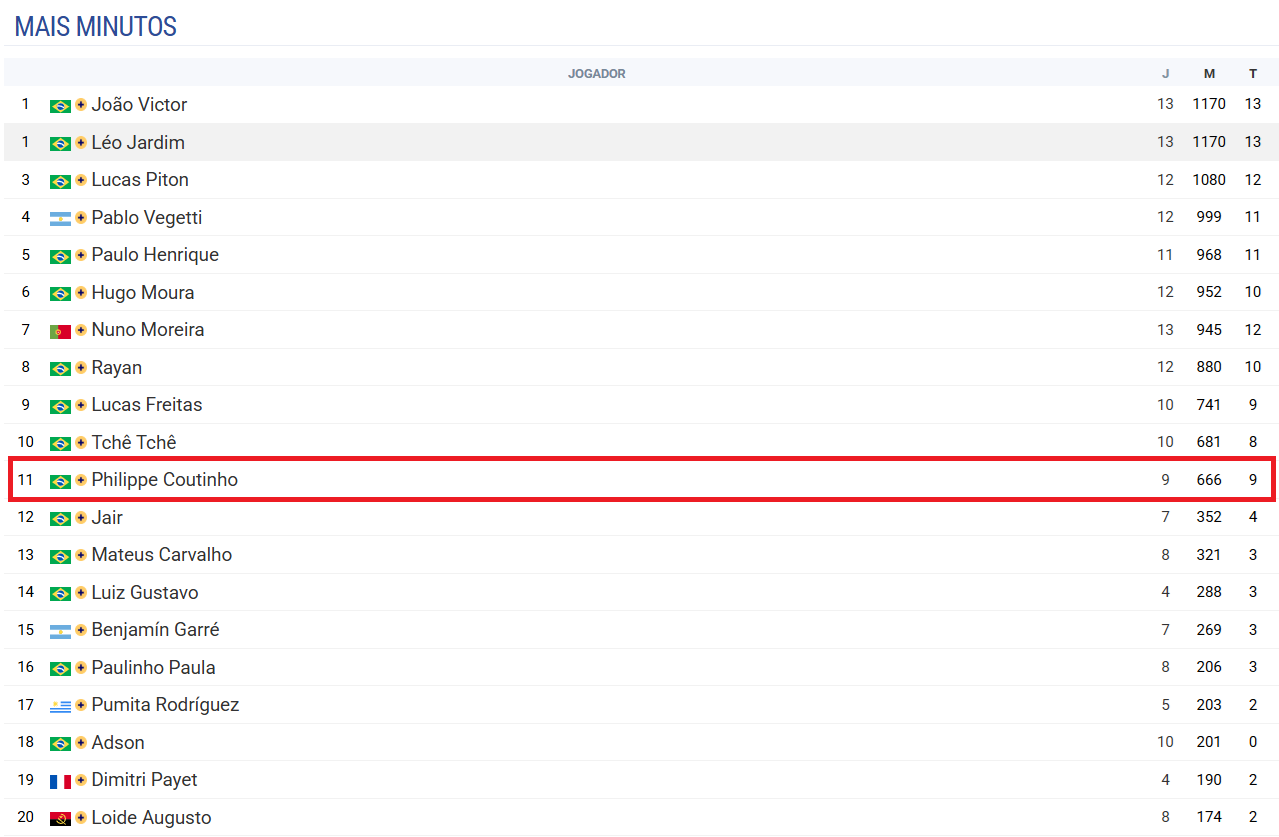This screenshot has width=1279, height=837.
Task: Open Pablo Vegetti player profile
Action: 147,217
